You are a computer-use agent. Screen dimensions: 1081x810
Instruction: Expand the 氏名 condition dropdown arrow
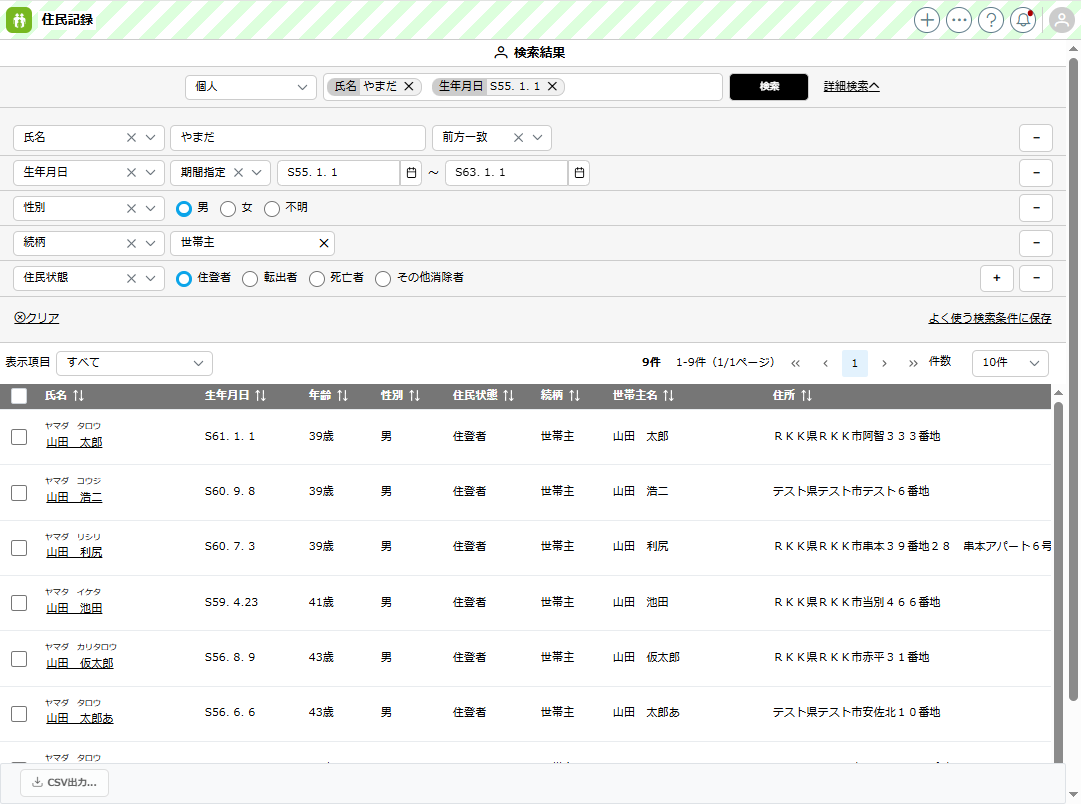[x=150, y=138]
